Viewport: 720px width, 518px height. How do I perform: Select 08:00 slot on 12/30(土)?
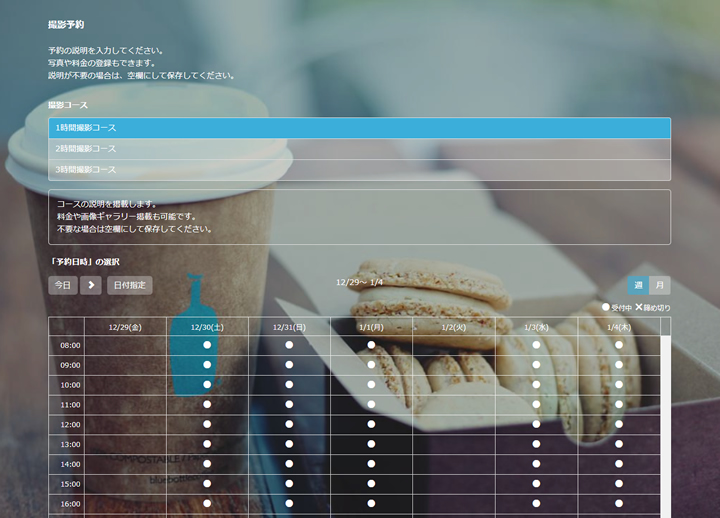[207, 345]
